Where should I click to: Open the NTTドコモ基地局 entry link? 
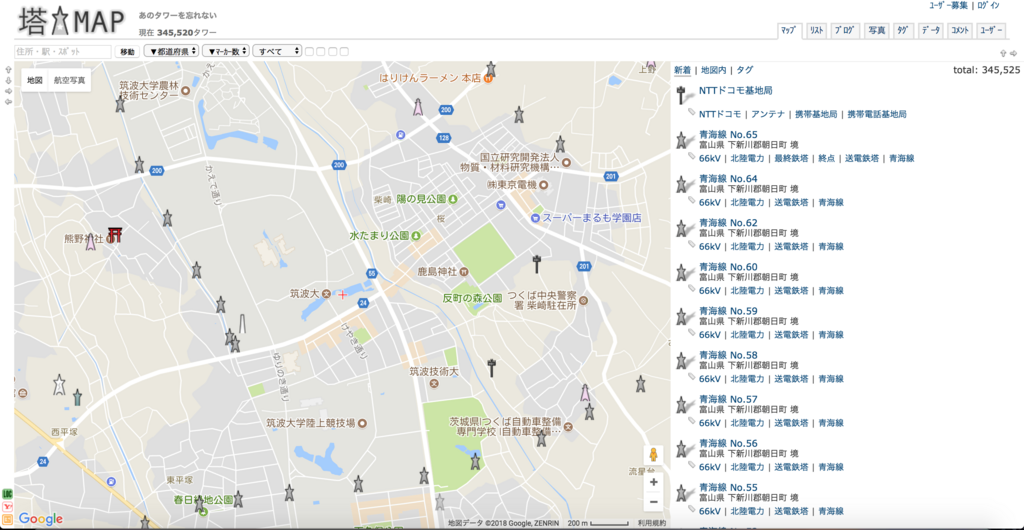tap(735, 90)
